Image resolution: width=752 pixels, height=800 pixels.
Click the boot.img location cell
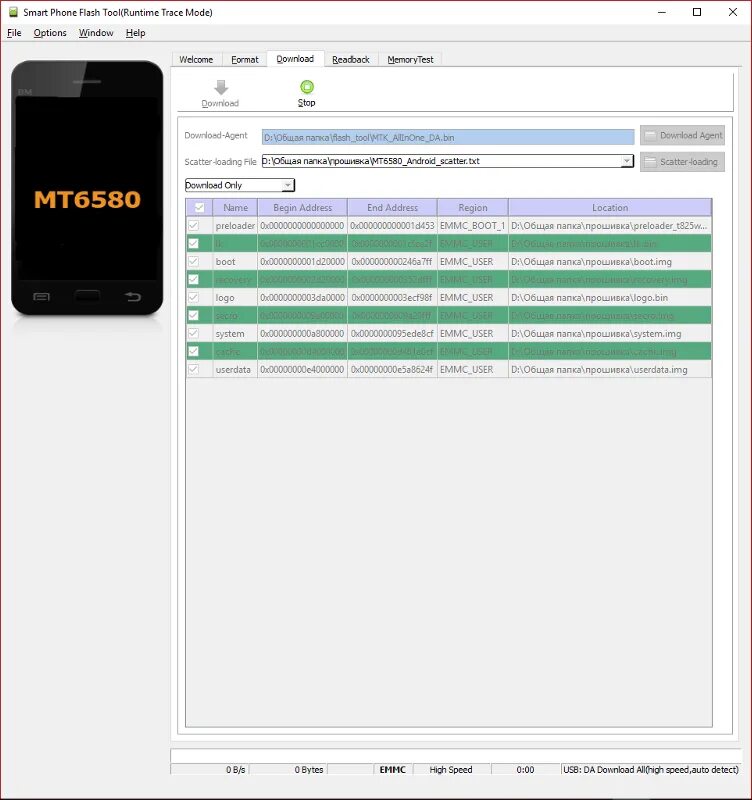610,262
